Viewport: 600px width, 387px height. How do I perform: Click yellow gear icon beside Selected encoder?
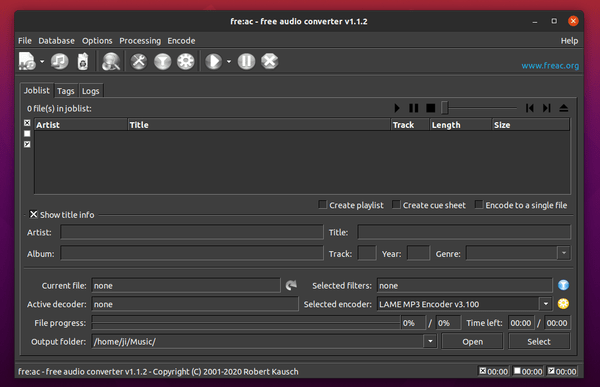click(563, 304)
